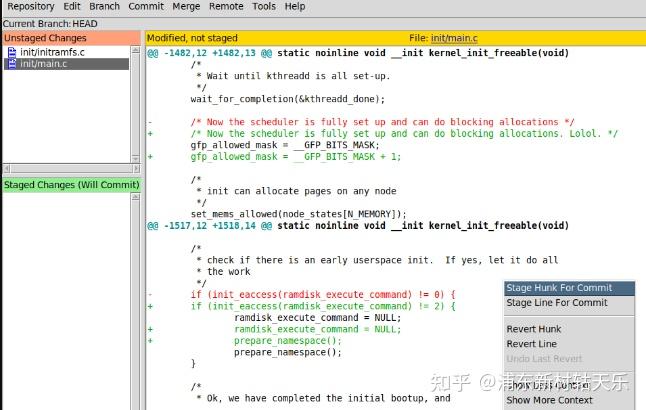Click the Staged Changes (Will Commit) header
Image resolution: width=646 pixels, height=410 pixels.
click(72, 185)
